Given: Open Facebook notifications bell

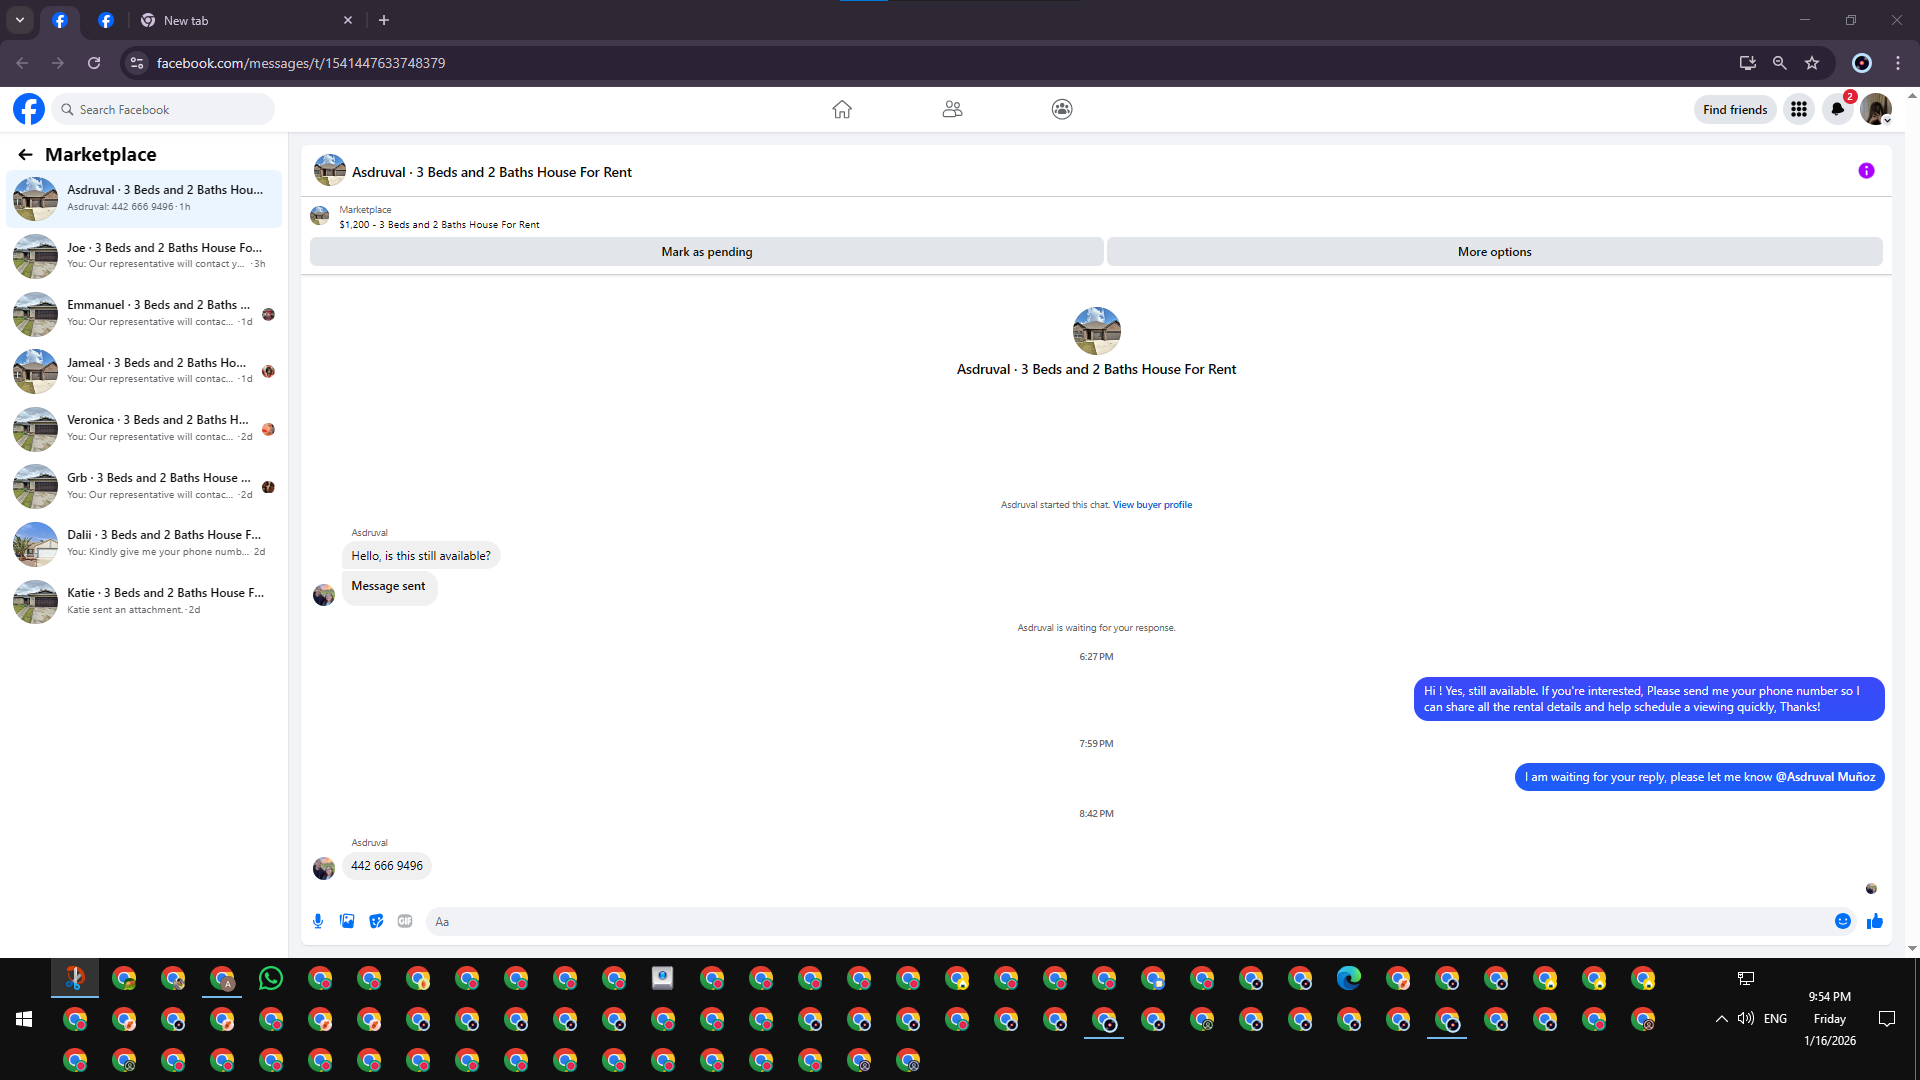Looking at the screenshot, I should click(x=1837, y=109).
